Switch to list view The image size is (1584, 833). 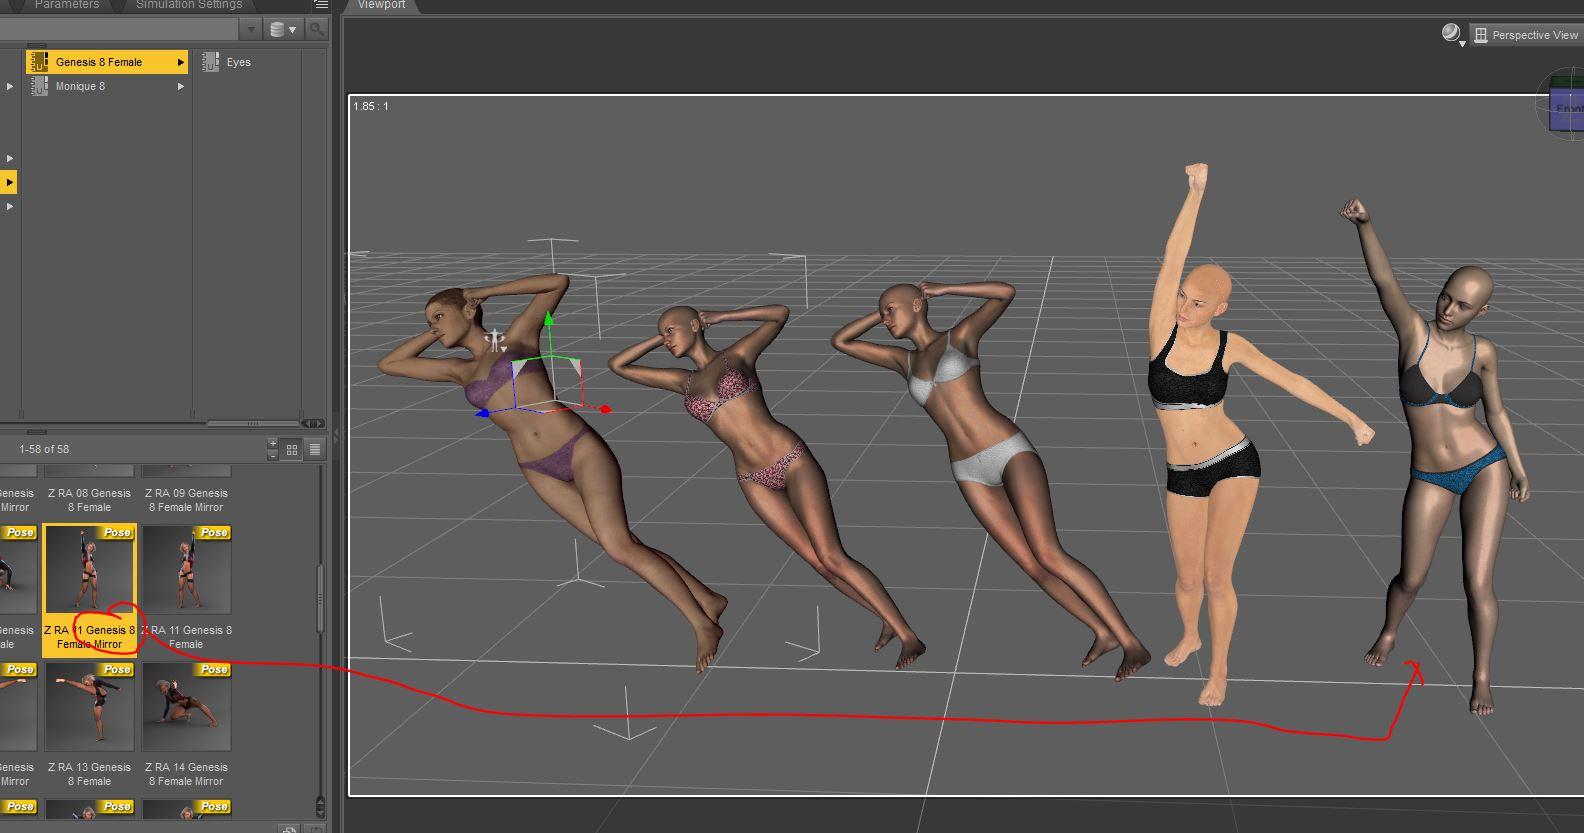314,449
